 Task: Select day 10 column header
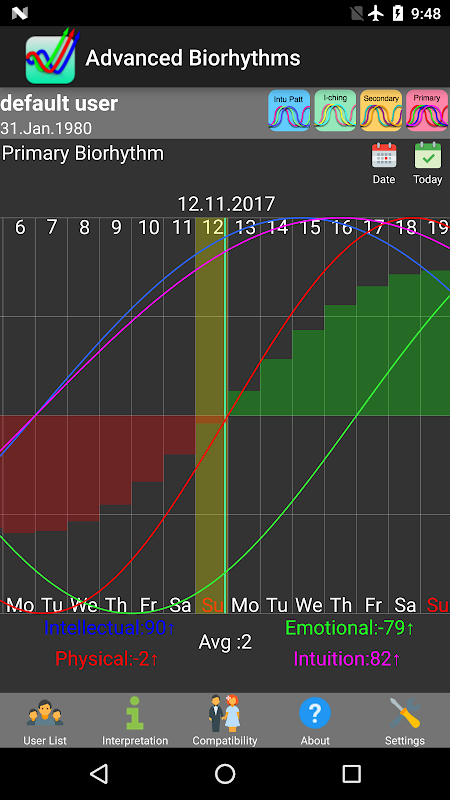148,228
